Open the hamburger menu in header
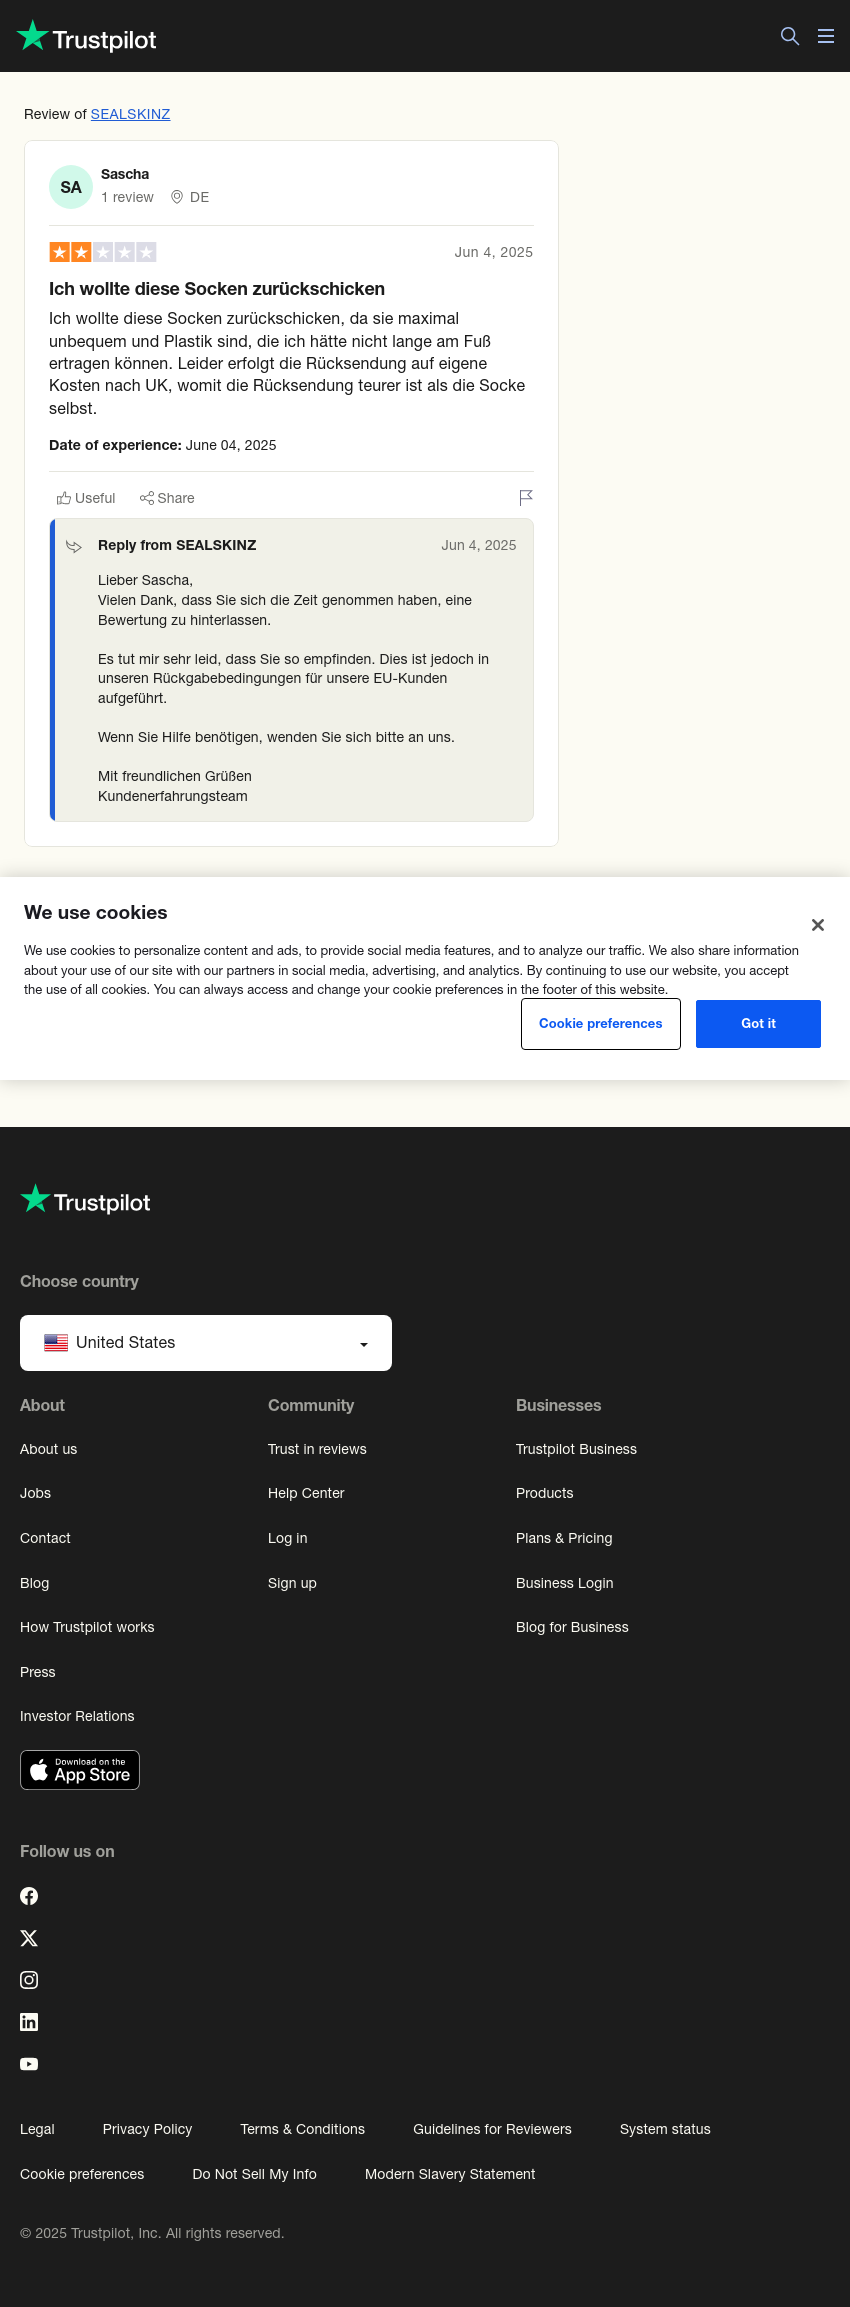This screenshot has height=2307, width=850. pyautogui.click(x=826, y=36)
